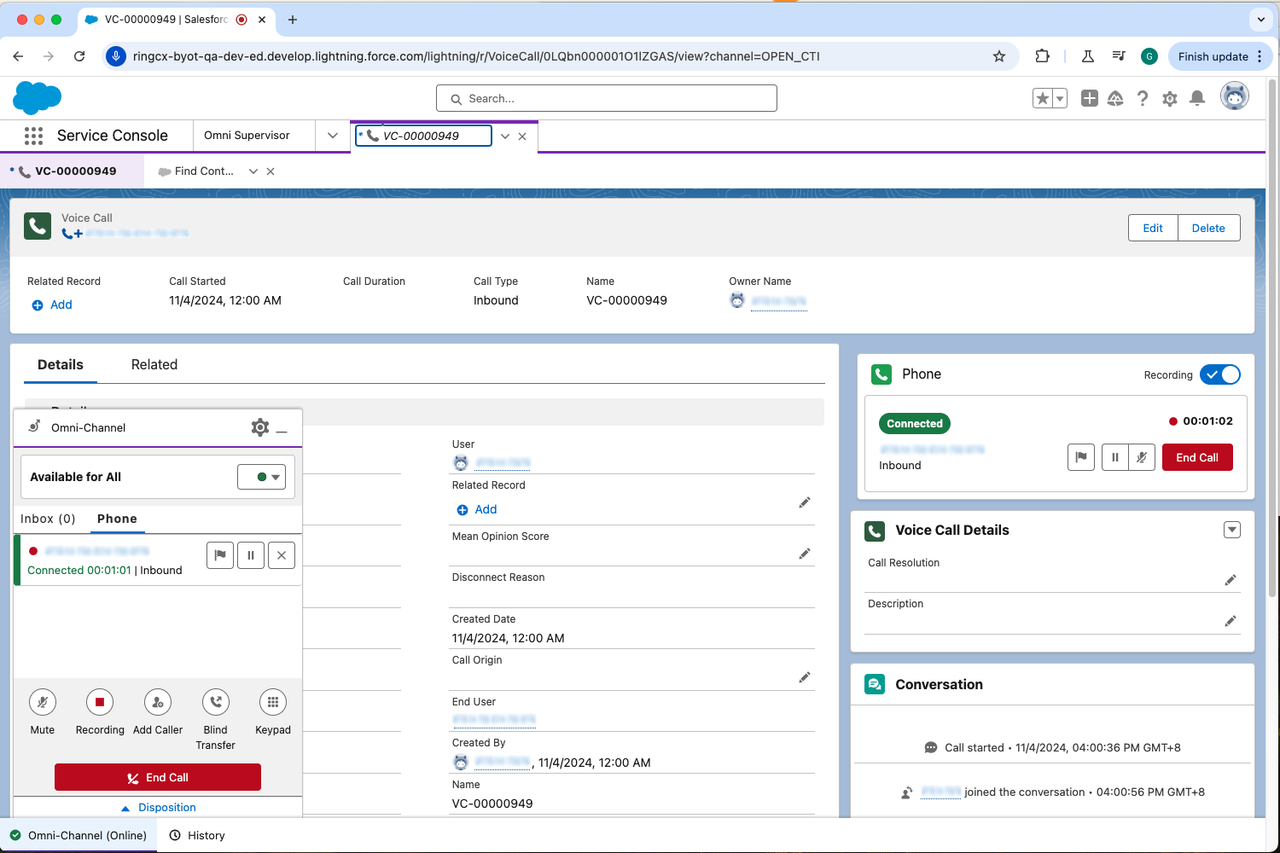Viewport: 1280px width, 853px height.
Task: Click the Edit button
Action: click(x=1152, y=228)
